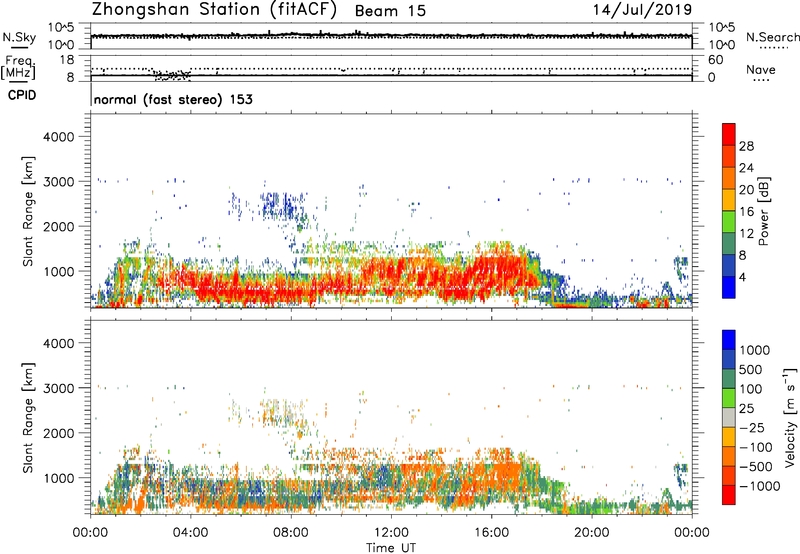Screen dimensions: 800x554
Task: Click the '28' power colorbar value
Action: coord(746,146)
